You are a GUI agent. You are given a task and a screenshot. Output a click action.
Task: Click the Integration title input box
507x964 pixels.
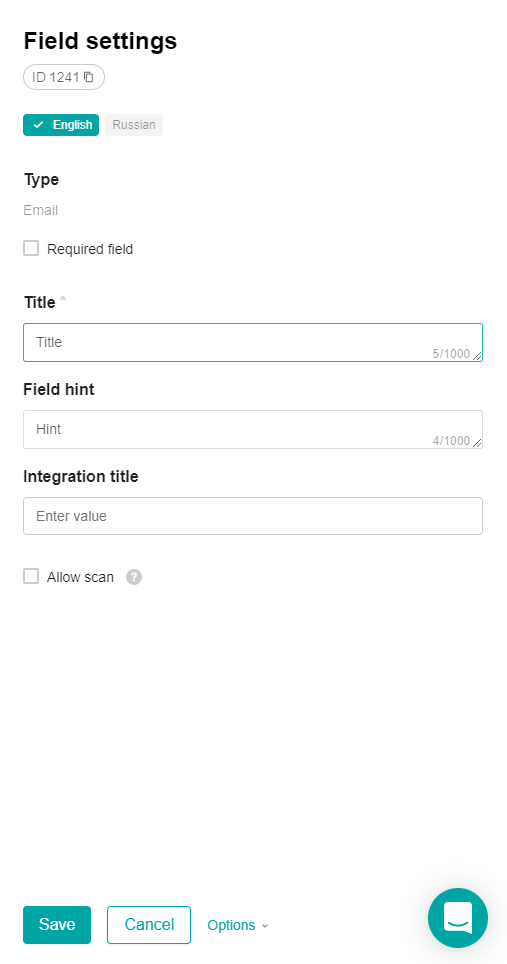pyautogui.click(x=253, y=516)
